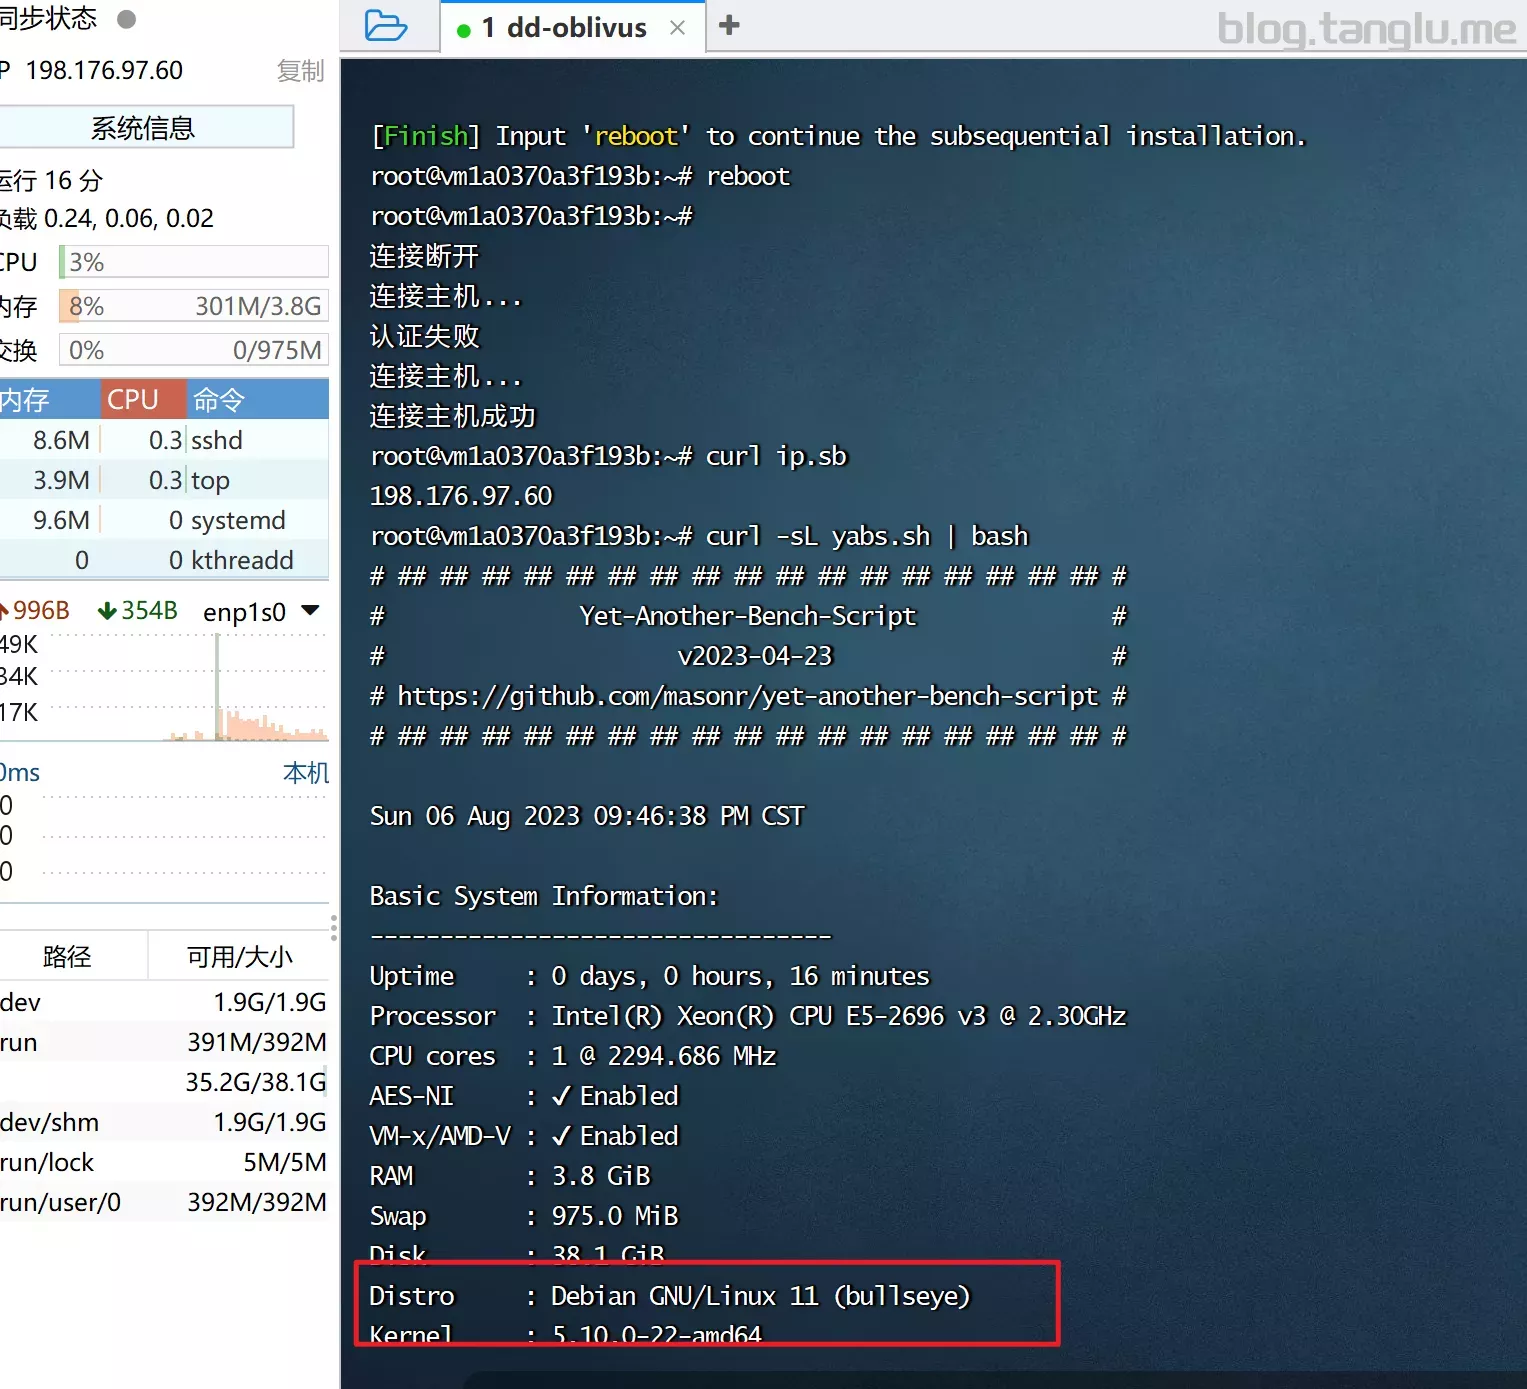Image resolution: width=1527 pixels, height=1389 pixels.
Task: Select the sshd process row
Action: tap(164, 440)
